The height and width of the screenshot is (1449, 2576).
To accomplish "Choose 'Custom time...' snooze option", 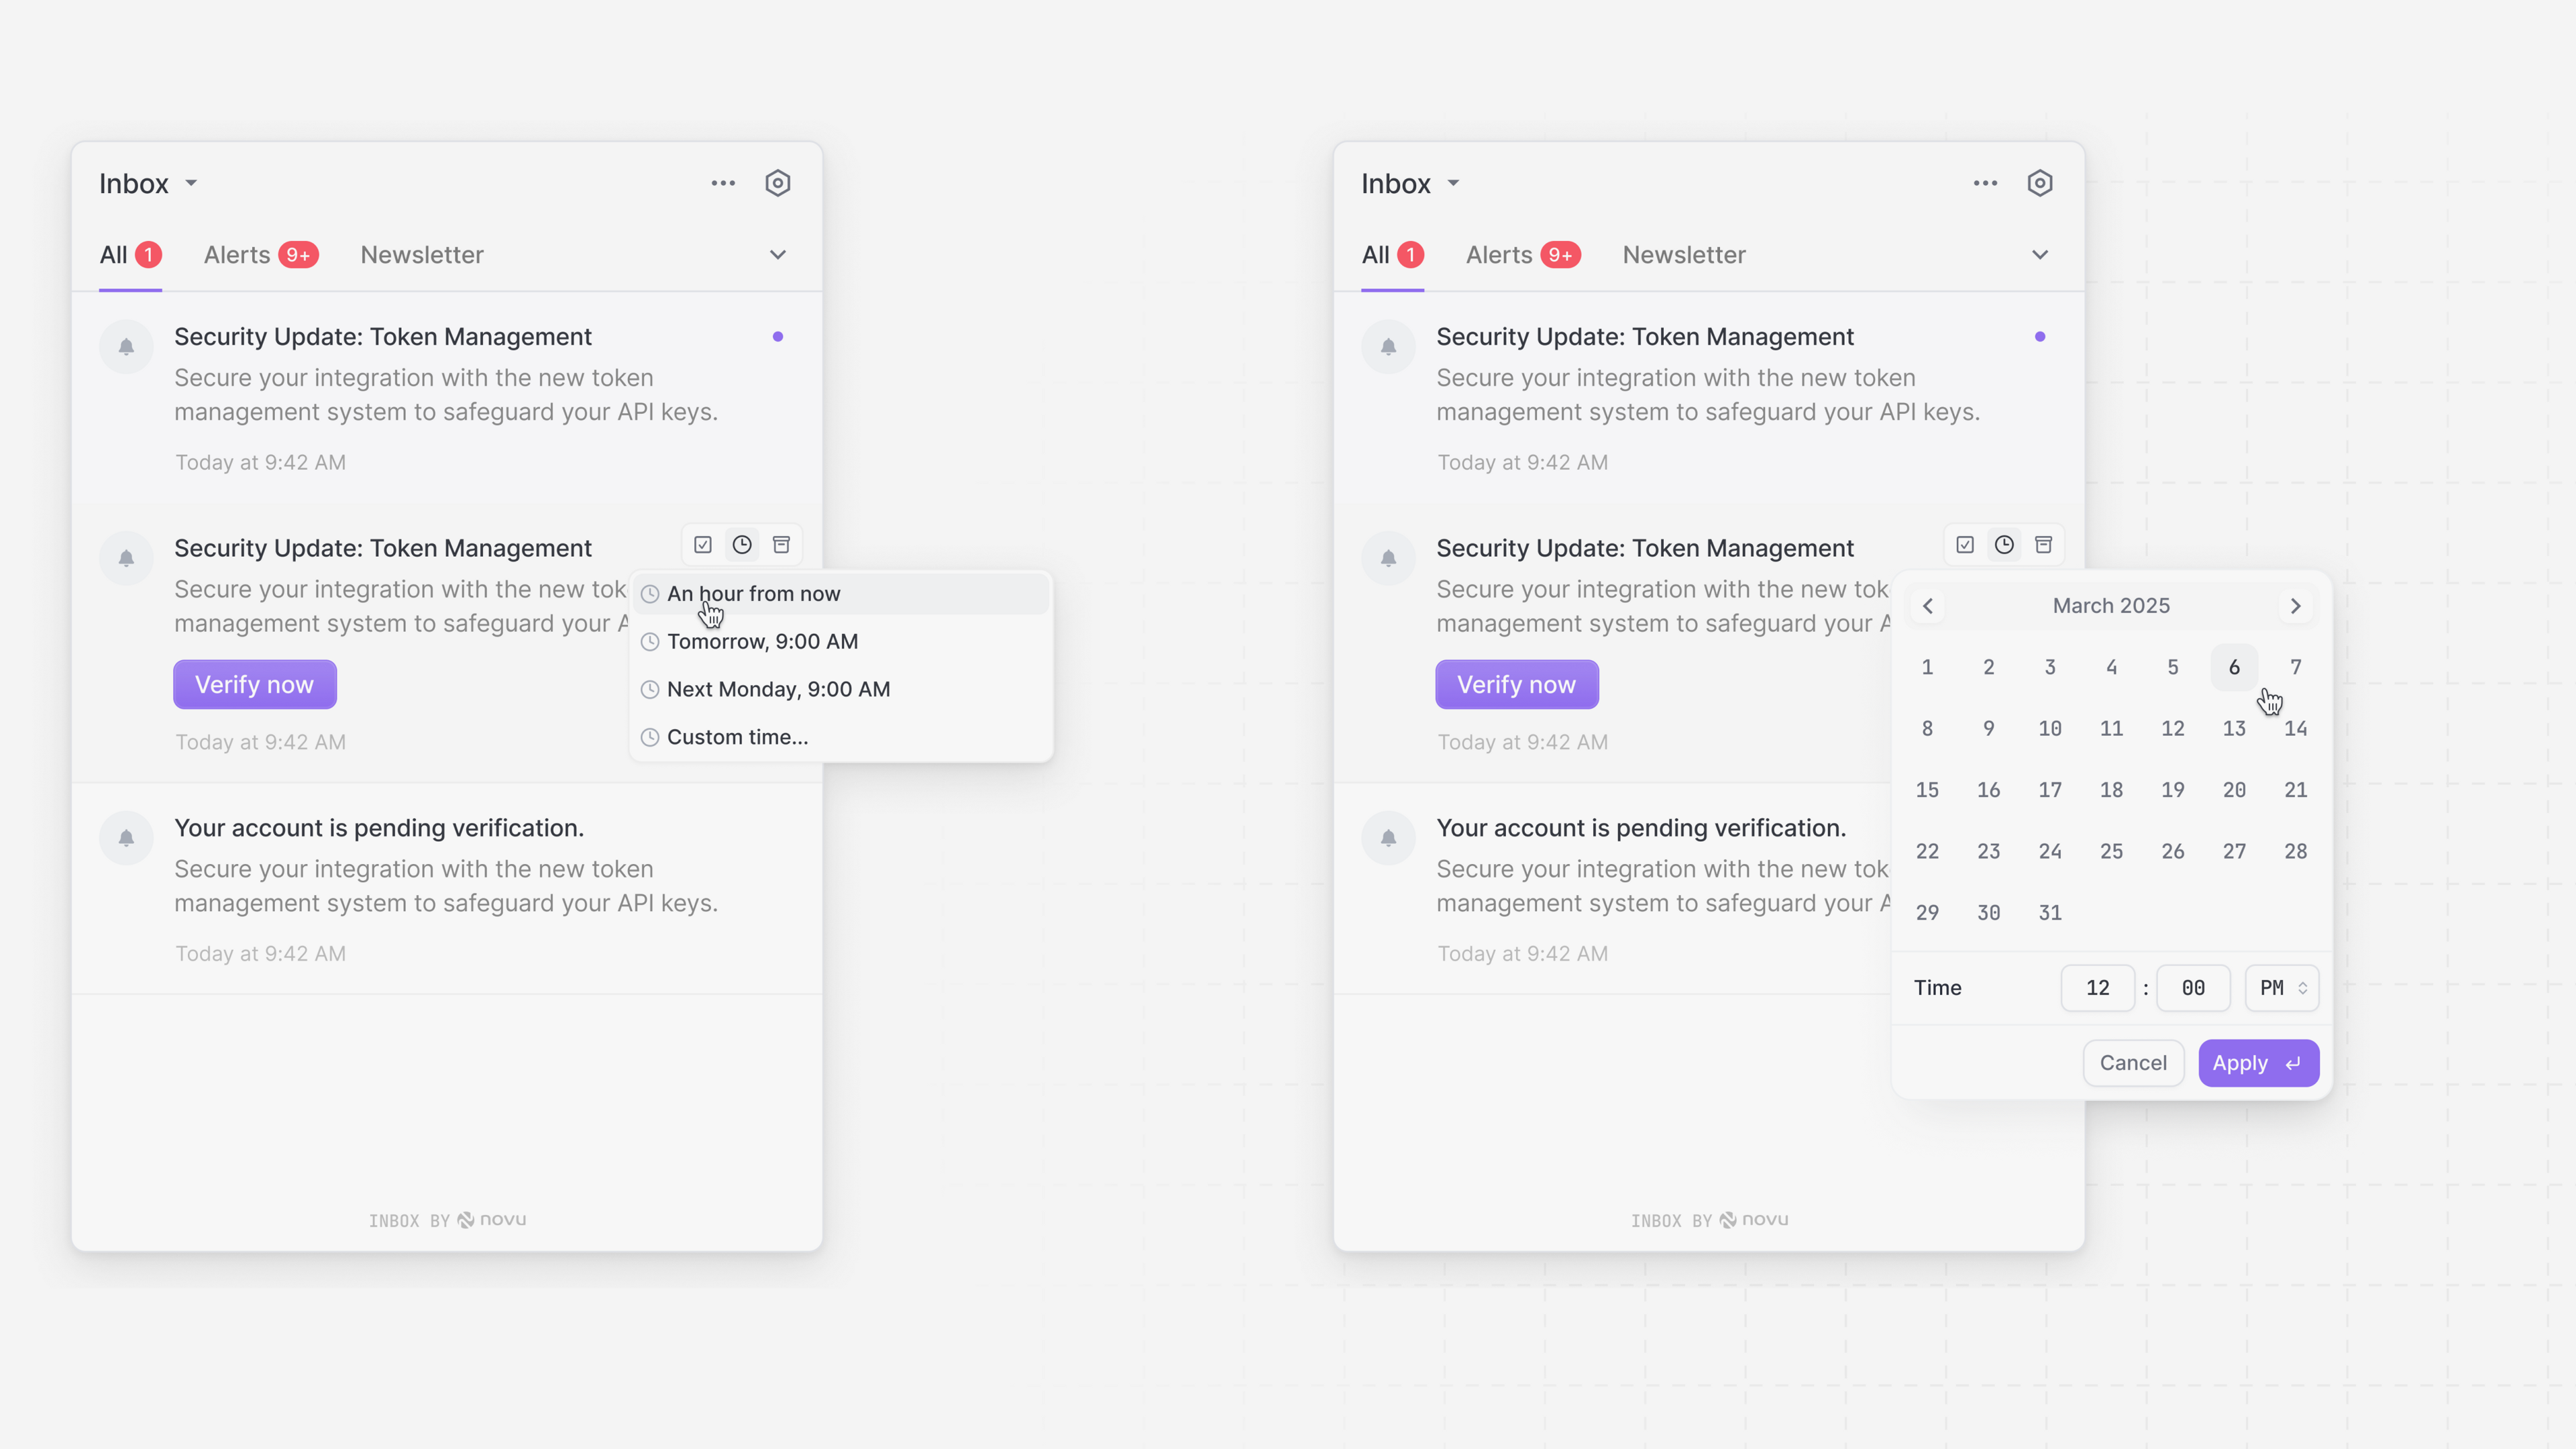I will tap(737, 737).
